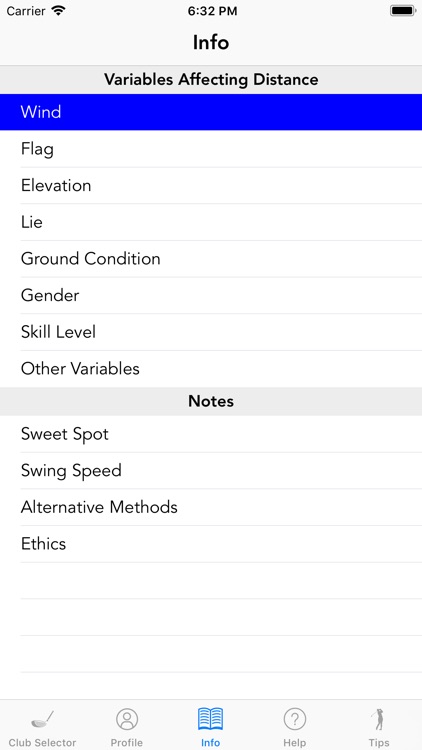Open Alternative Methods note
Image resolution: width=422 pixels, height=750 pixels.
[x=211, y=507]
